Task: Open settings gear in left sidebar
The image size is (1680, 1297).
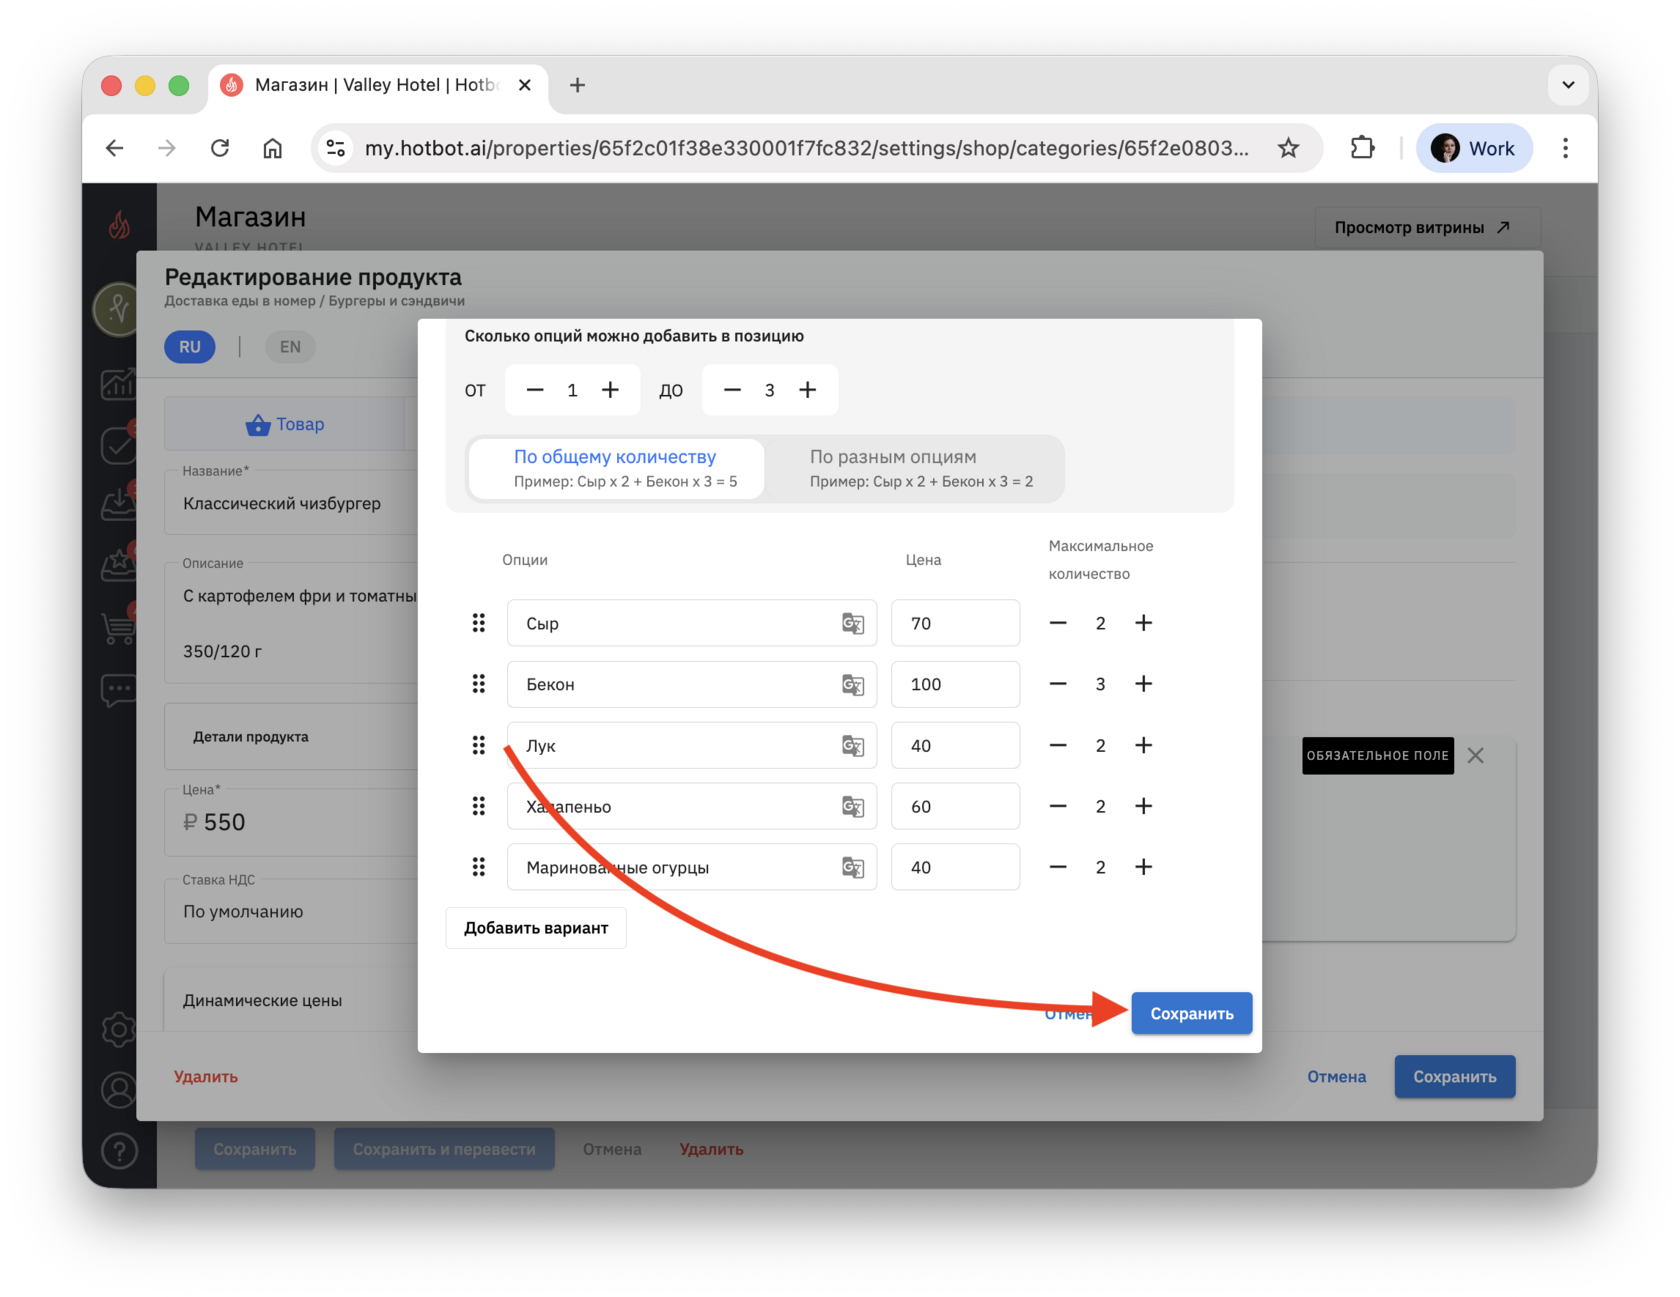Action: click(119, 1029)
